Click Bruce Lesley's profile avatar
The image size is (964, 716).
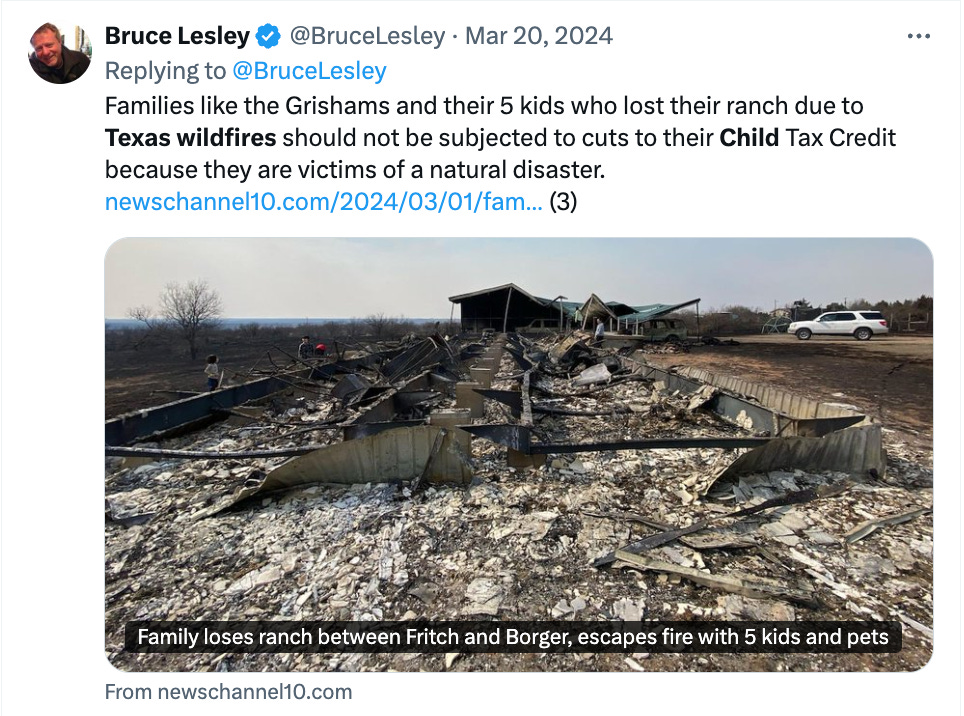60,53
